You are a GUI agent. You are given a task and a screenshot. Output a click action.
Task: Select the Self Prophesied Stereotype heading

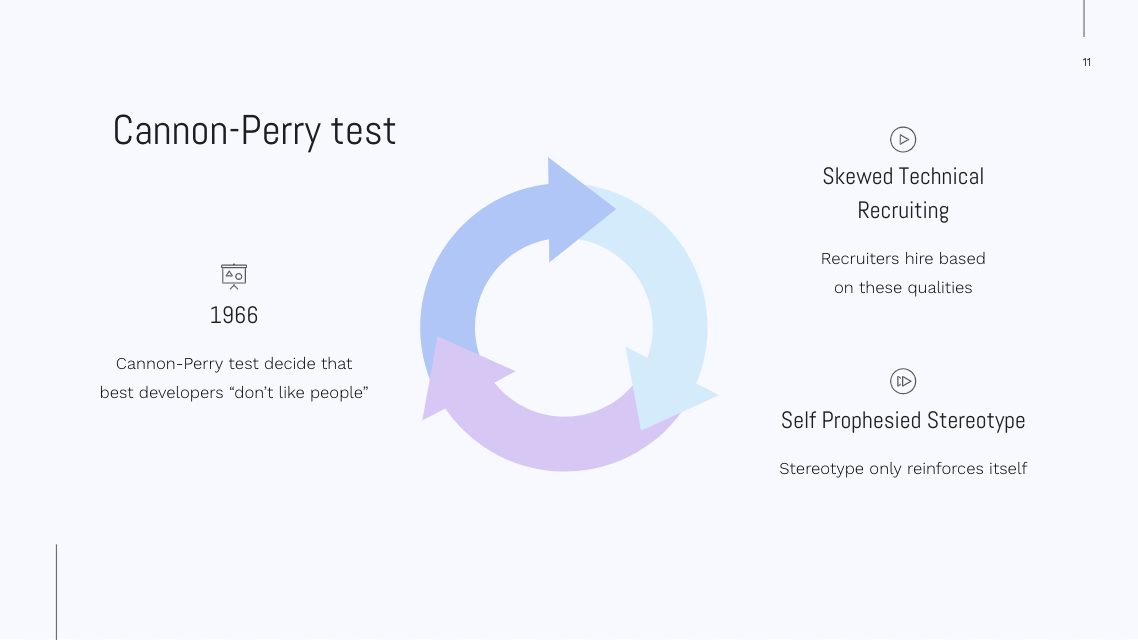903,420
